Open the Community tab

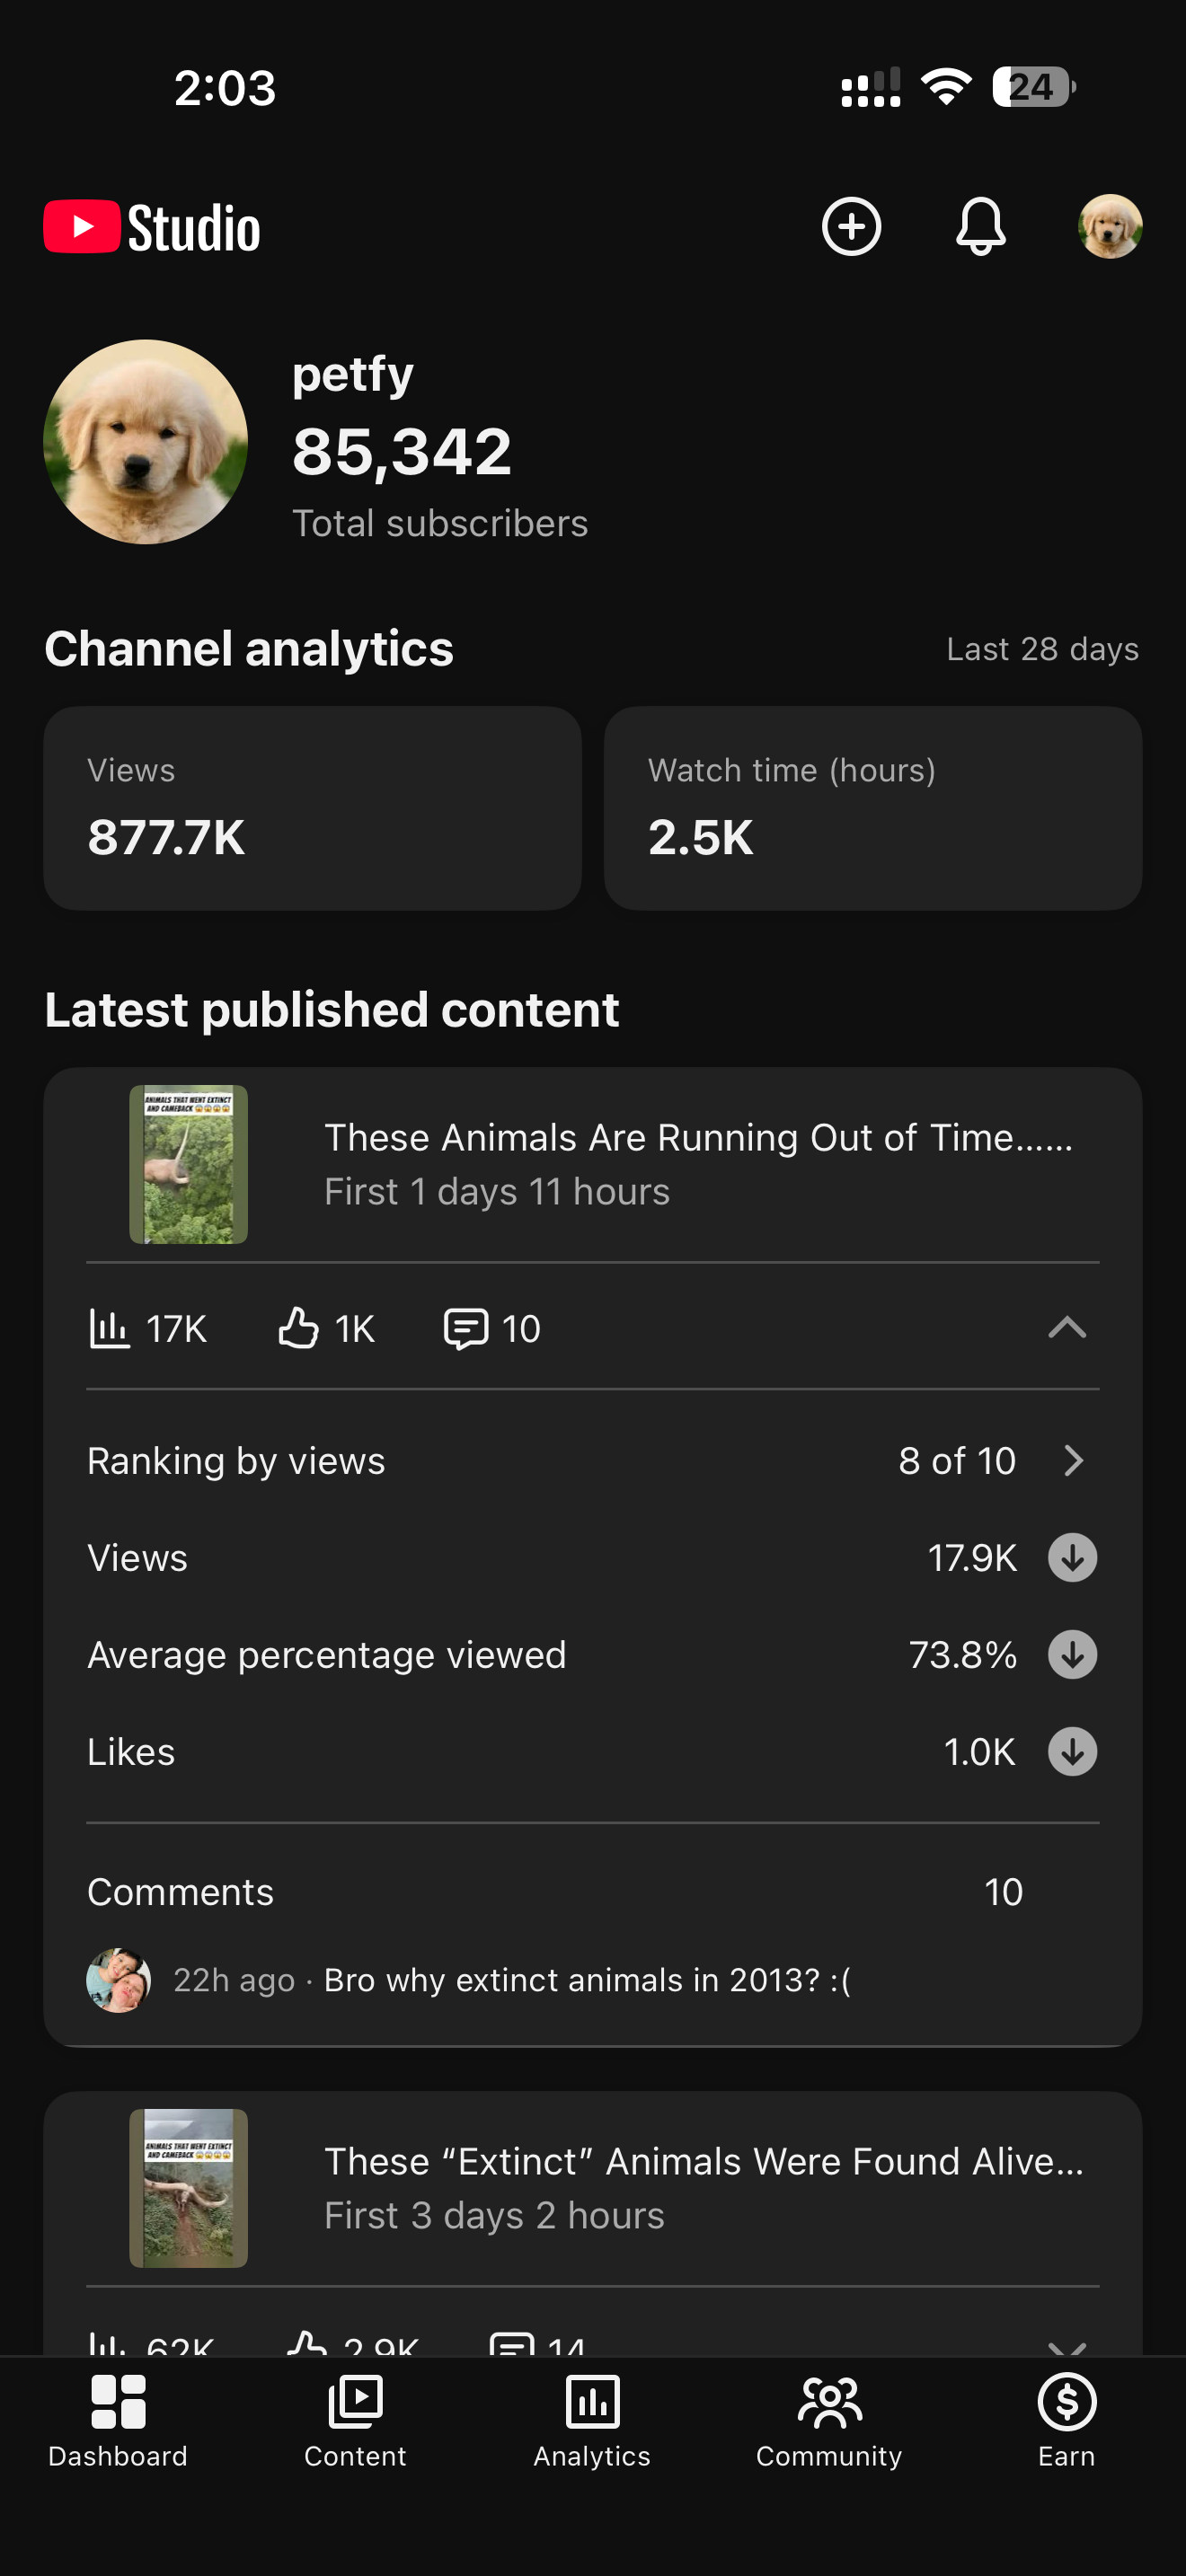(829, 2421)
